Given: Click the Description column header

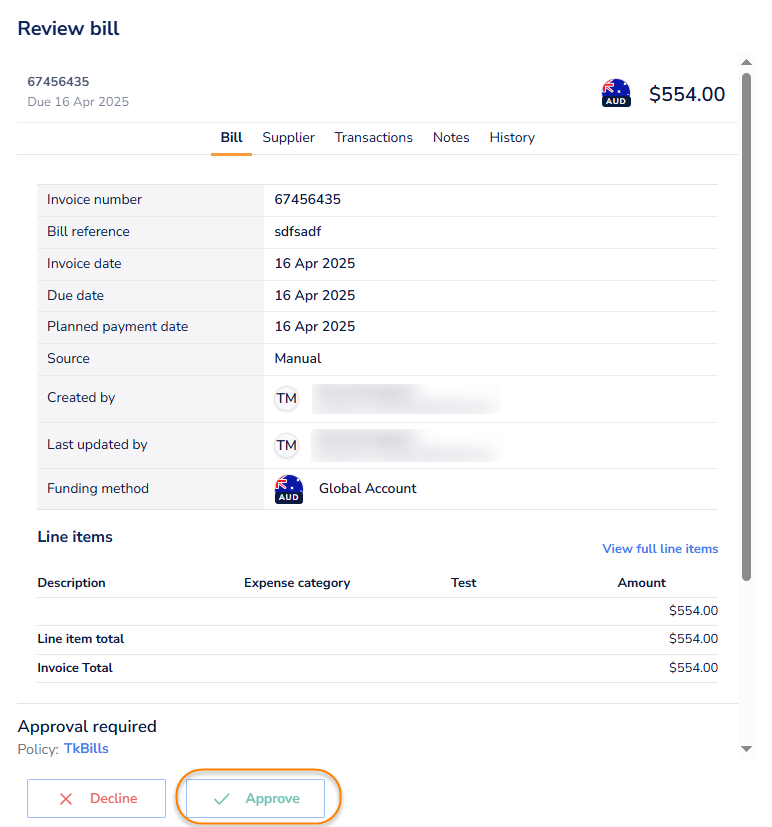Looking at the screenshot, I should pyautogui.click(x=71, y=583).
